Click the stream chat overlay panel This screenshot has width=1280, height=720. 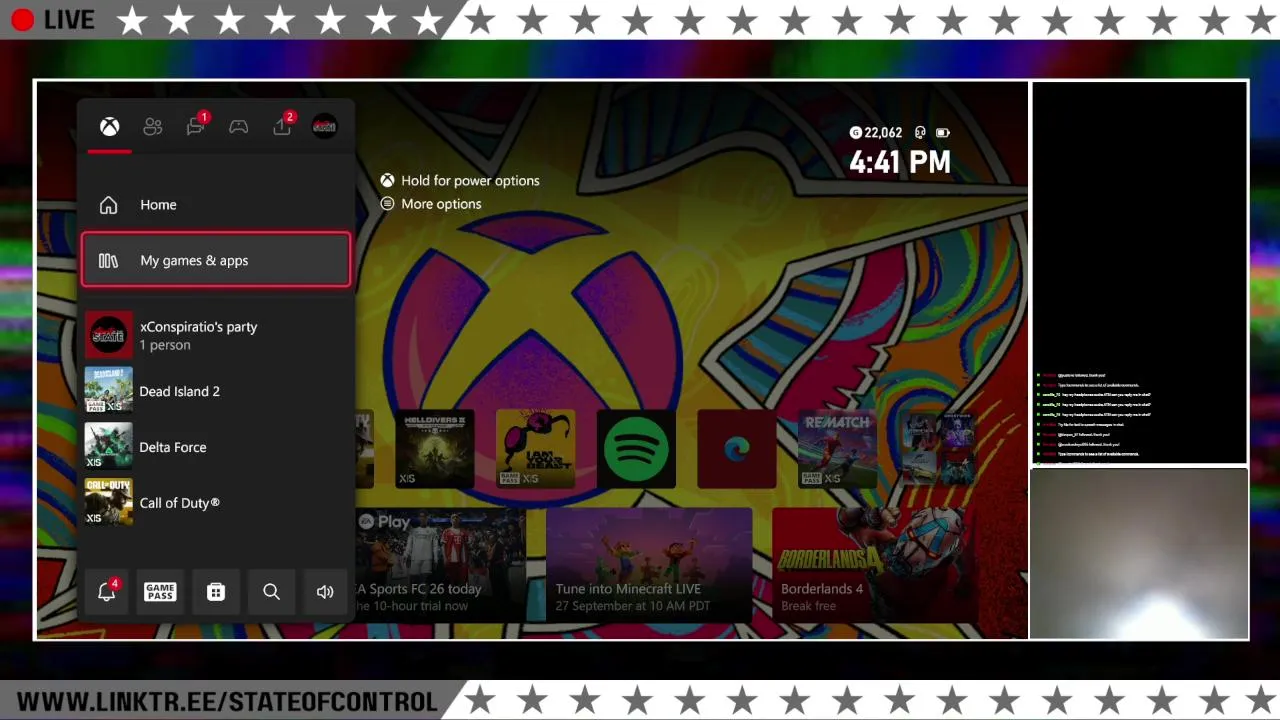1139,273
